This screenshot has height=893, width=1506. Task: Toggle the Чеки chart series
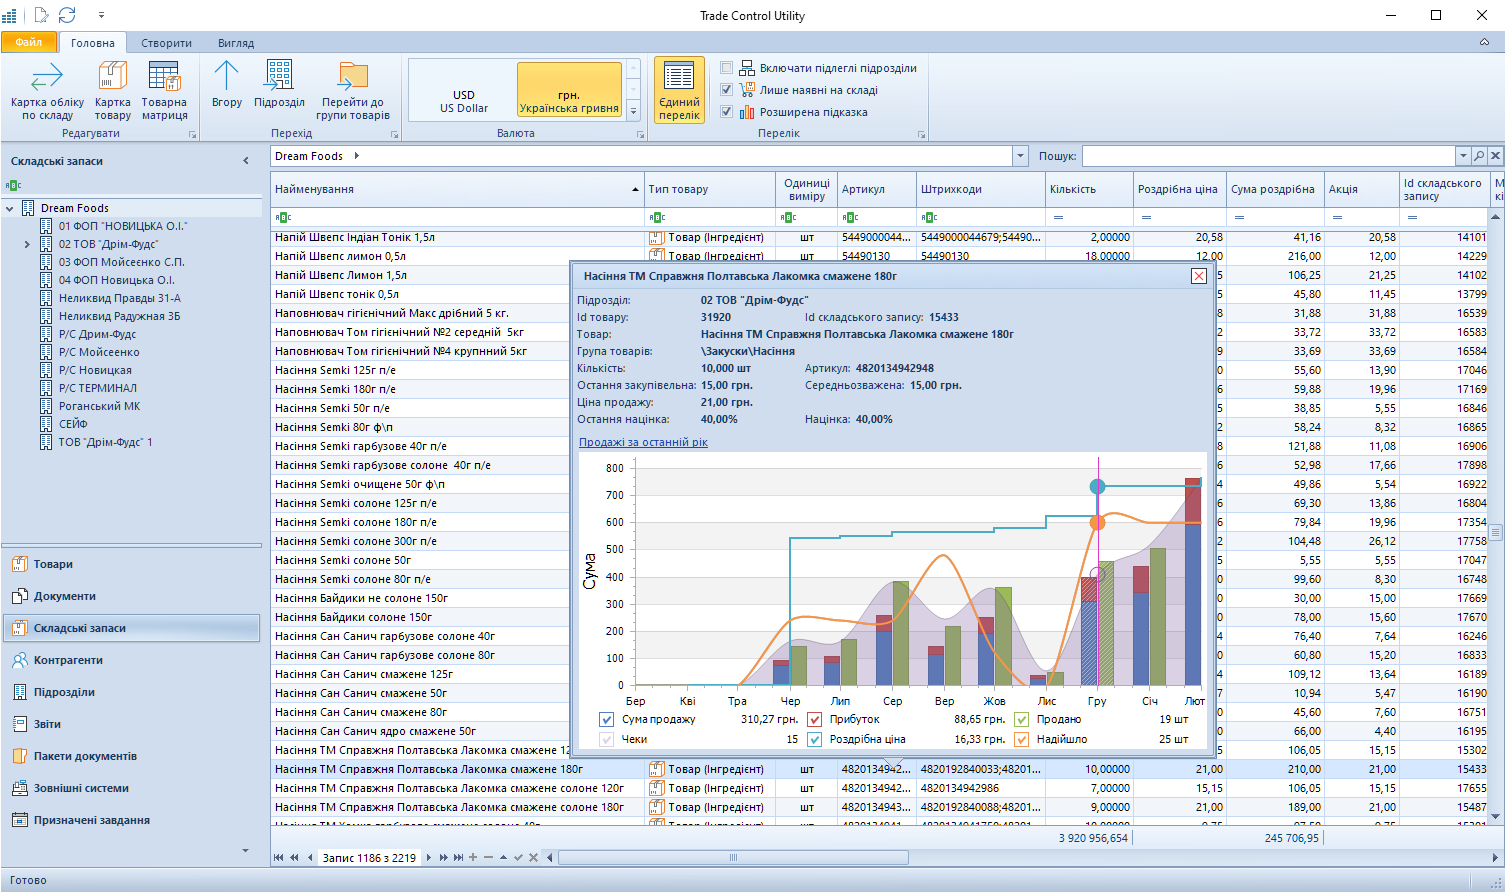pyautogui.click(x=606, y=739)
